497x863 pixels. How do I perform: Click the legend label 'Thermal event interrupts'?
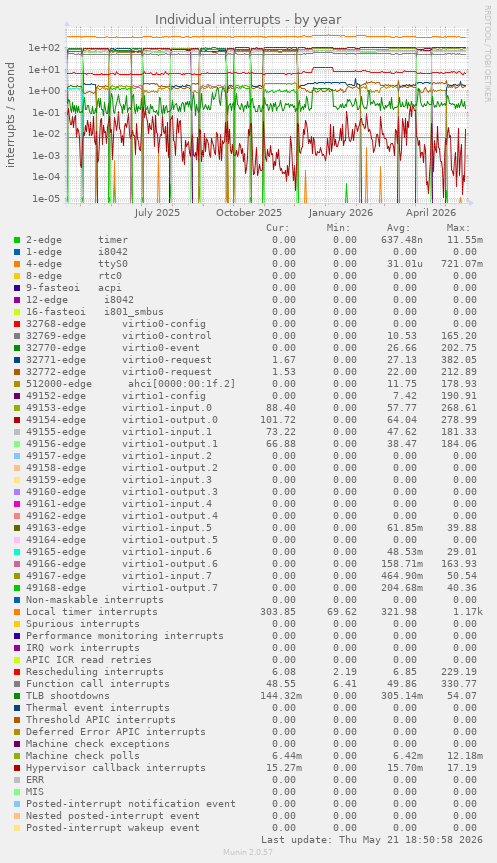(97, 708)
